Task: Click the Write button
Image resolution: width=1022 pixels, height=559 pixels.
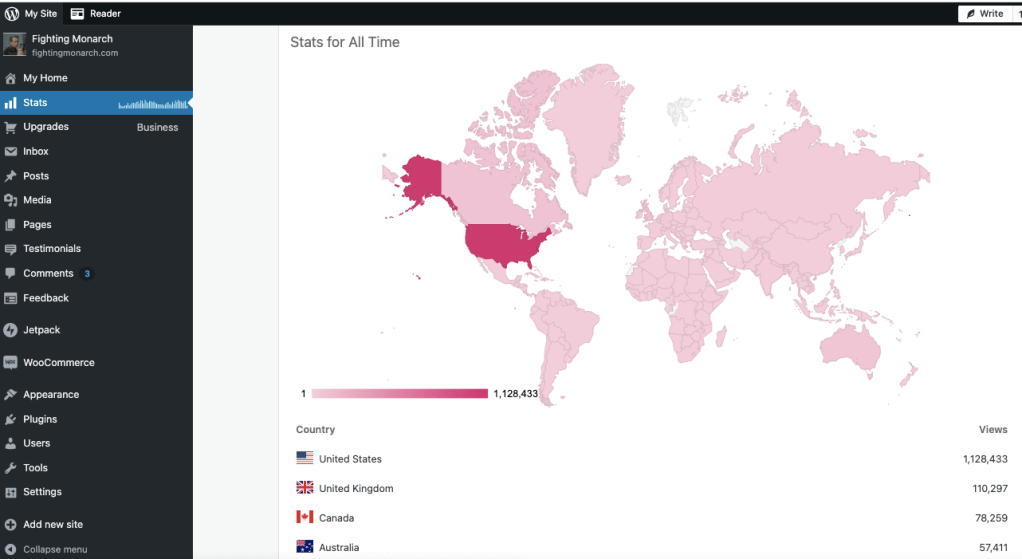Action: pyautogui.click(x=982, y=13)
